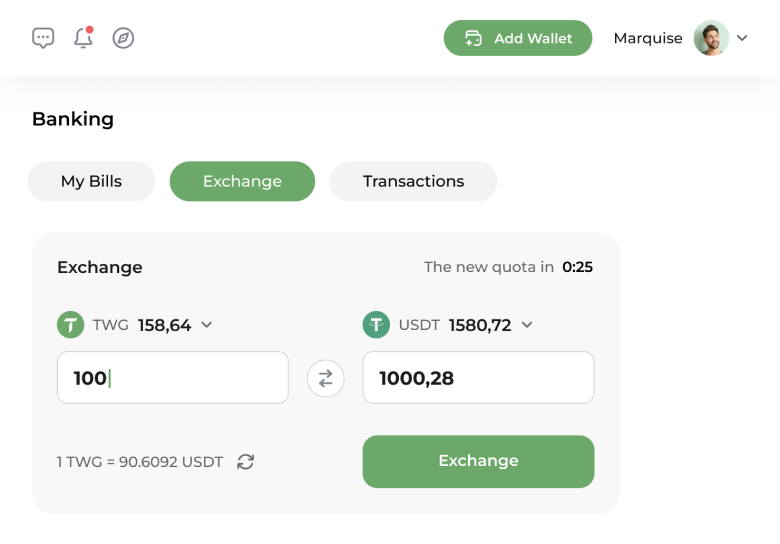Open the notifications bell

click(x=84, y=38)
